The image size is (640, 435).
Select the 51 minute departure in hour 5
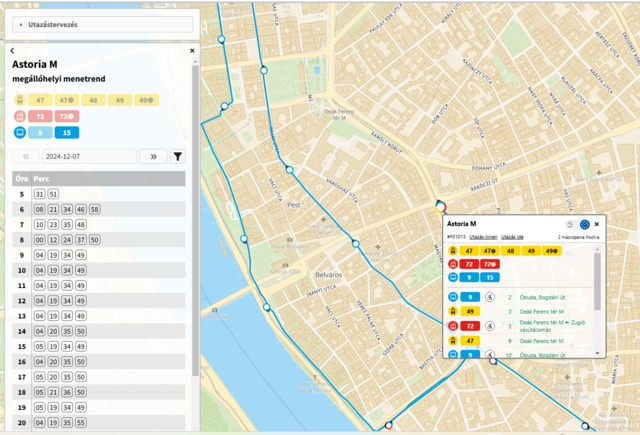(53, 194)
